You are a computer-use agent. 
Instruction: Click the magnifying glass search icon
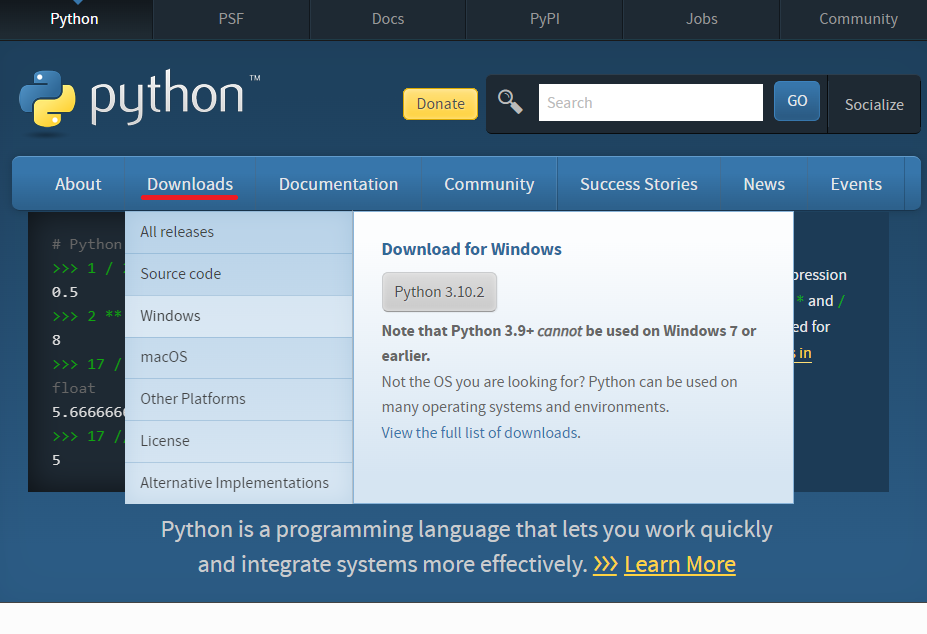click(x=510, y=102)
